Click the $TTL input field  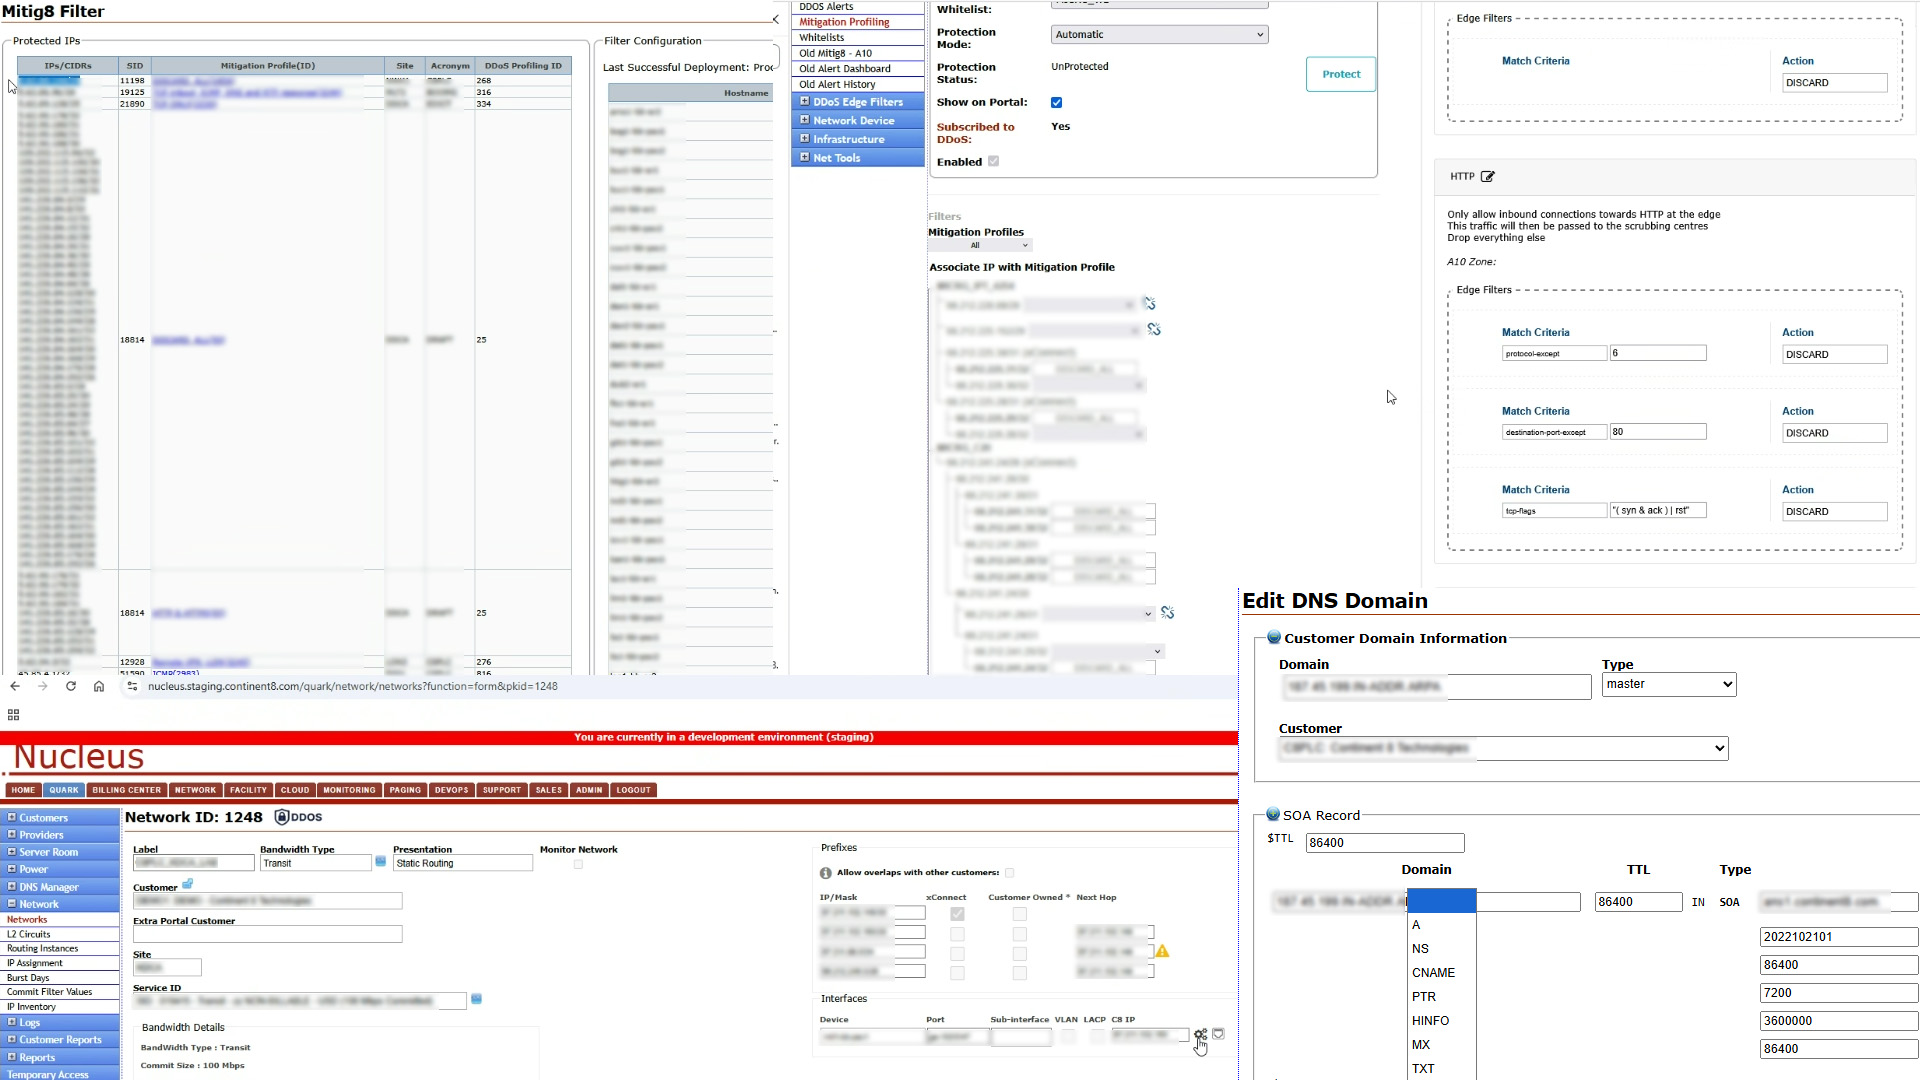pos(1384,843)
